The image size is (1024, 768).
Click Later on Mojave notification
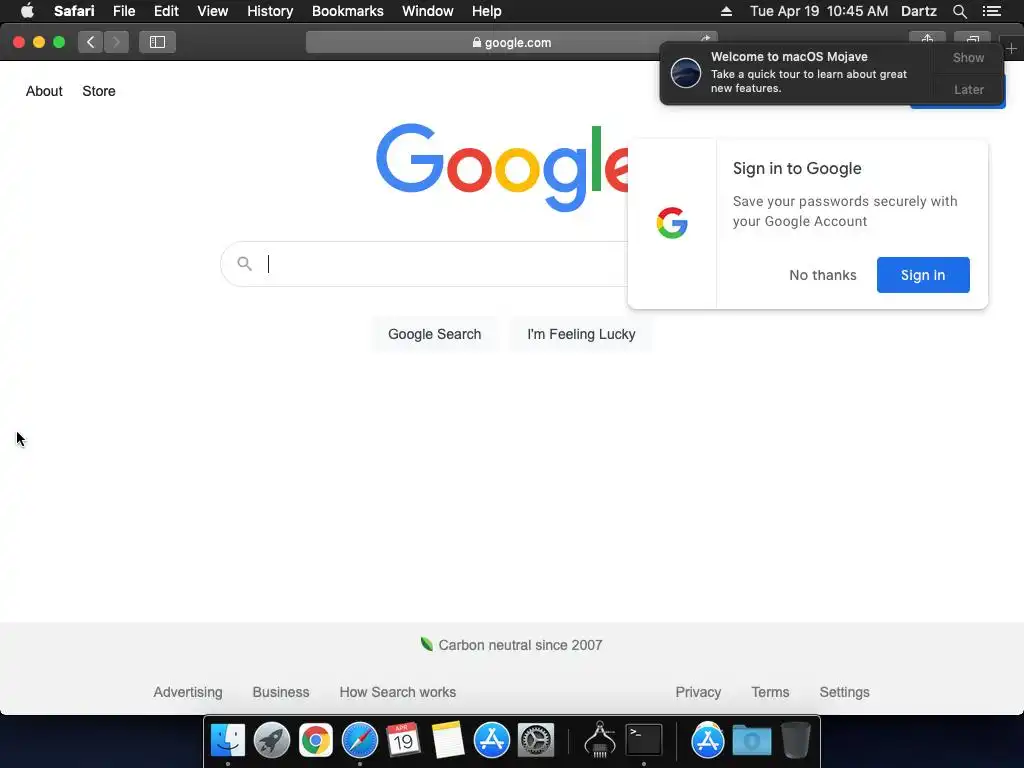(x=968, y=89)
